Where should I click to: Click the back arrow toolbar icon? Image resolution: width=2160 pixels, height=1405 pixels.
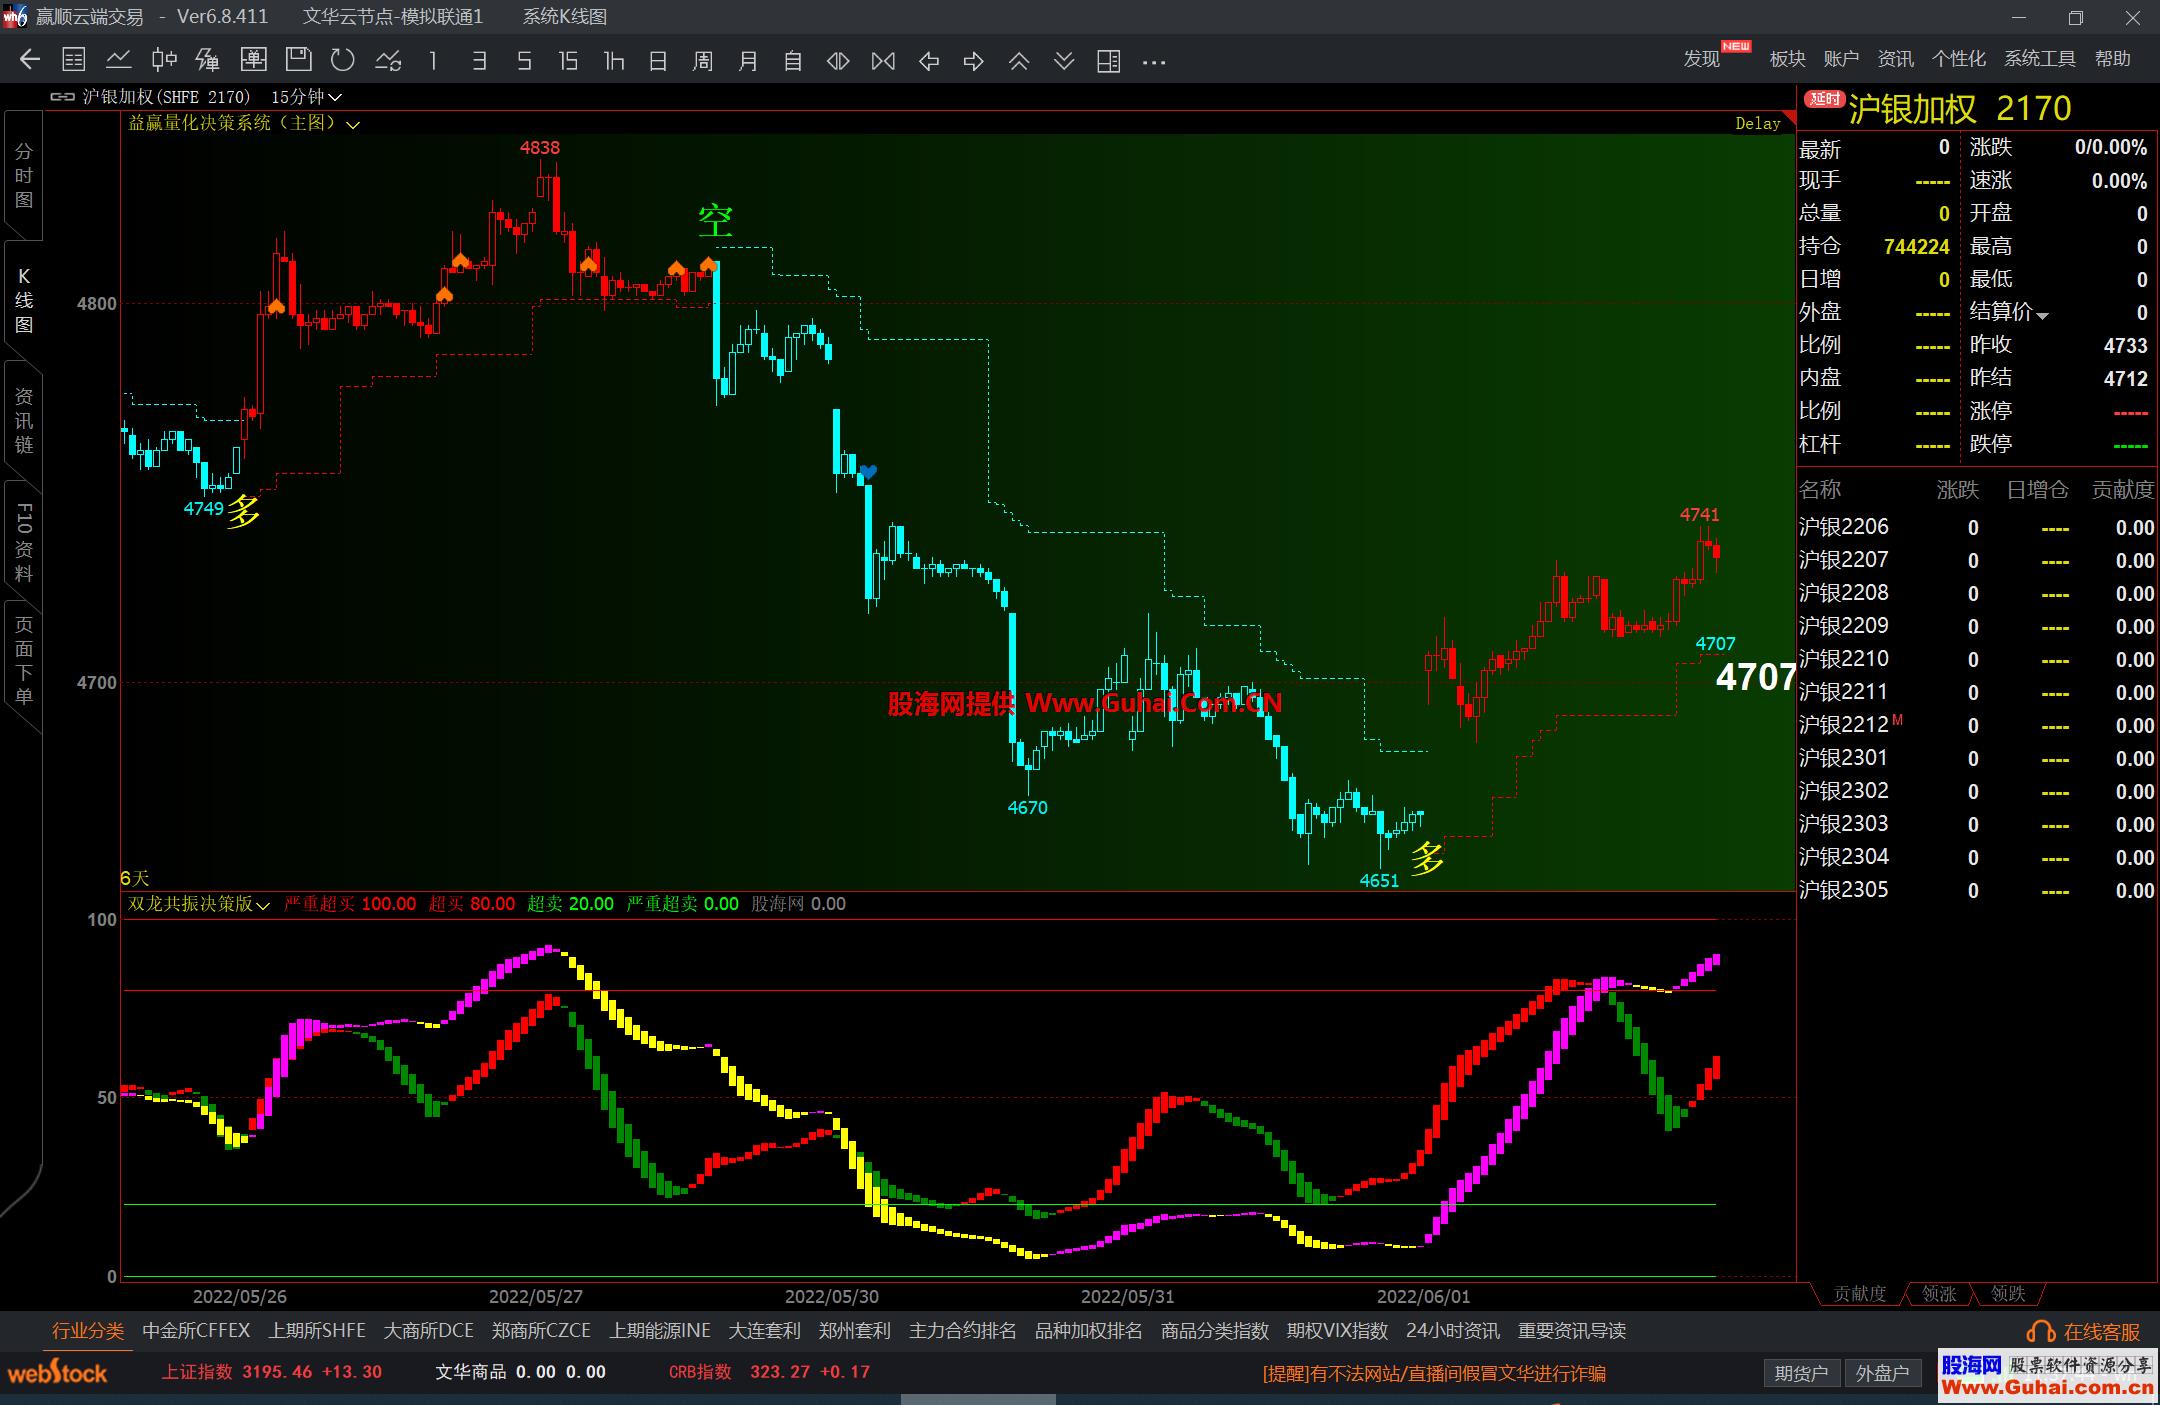pos(30,60)
